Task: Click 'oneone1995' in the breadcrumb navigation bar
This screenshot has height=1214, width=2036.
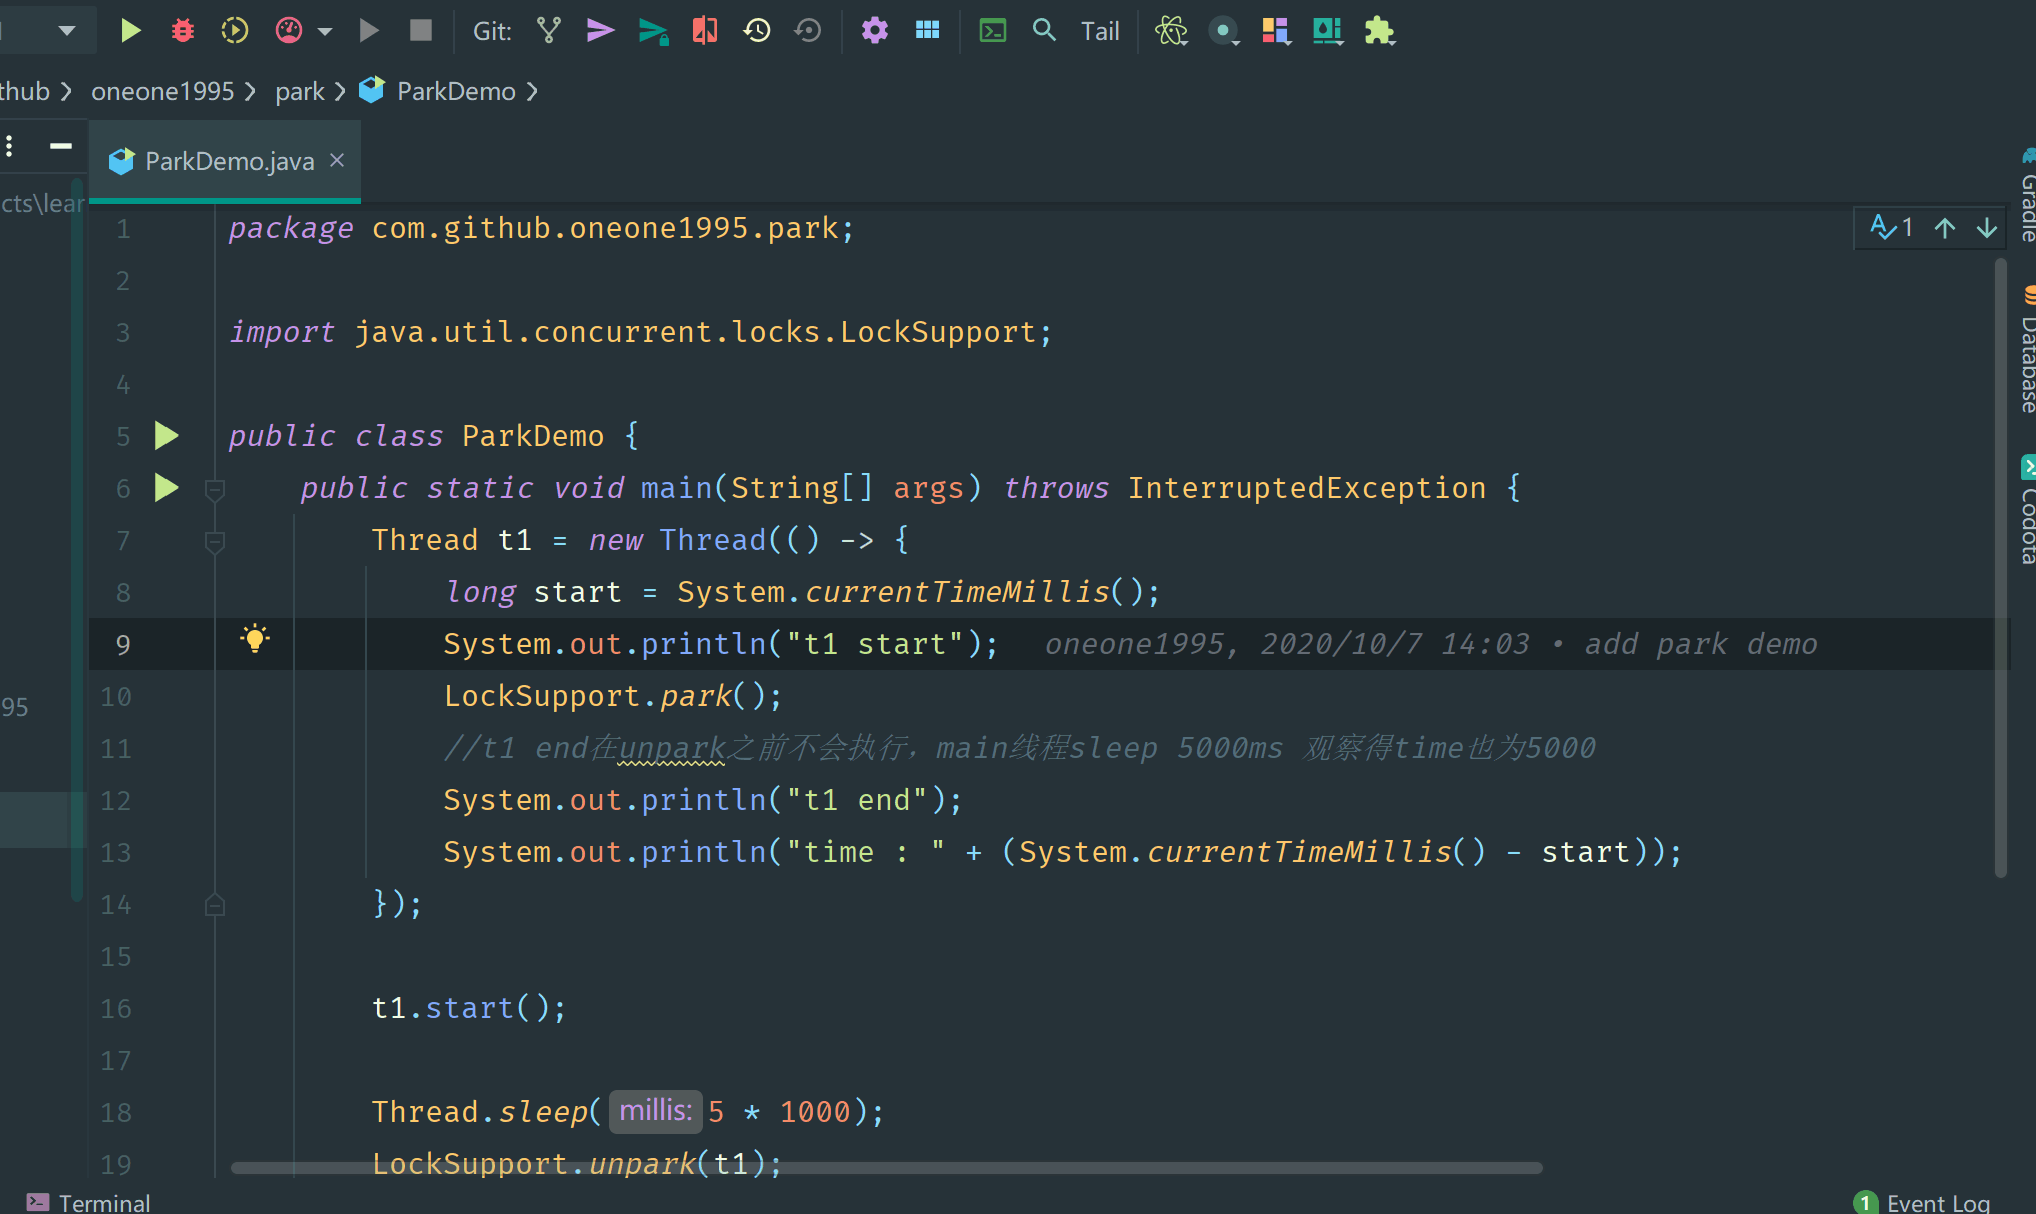Action: click(x=163, y=91)
